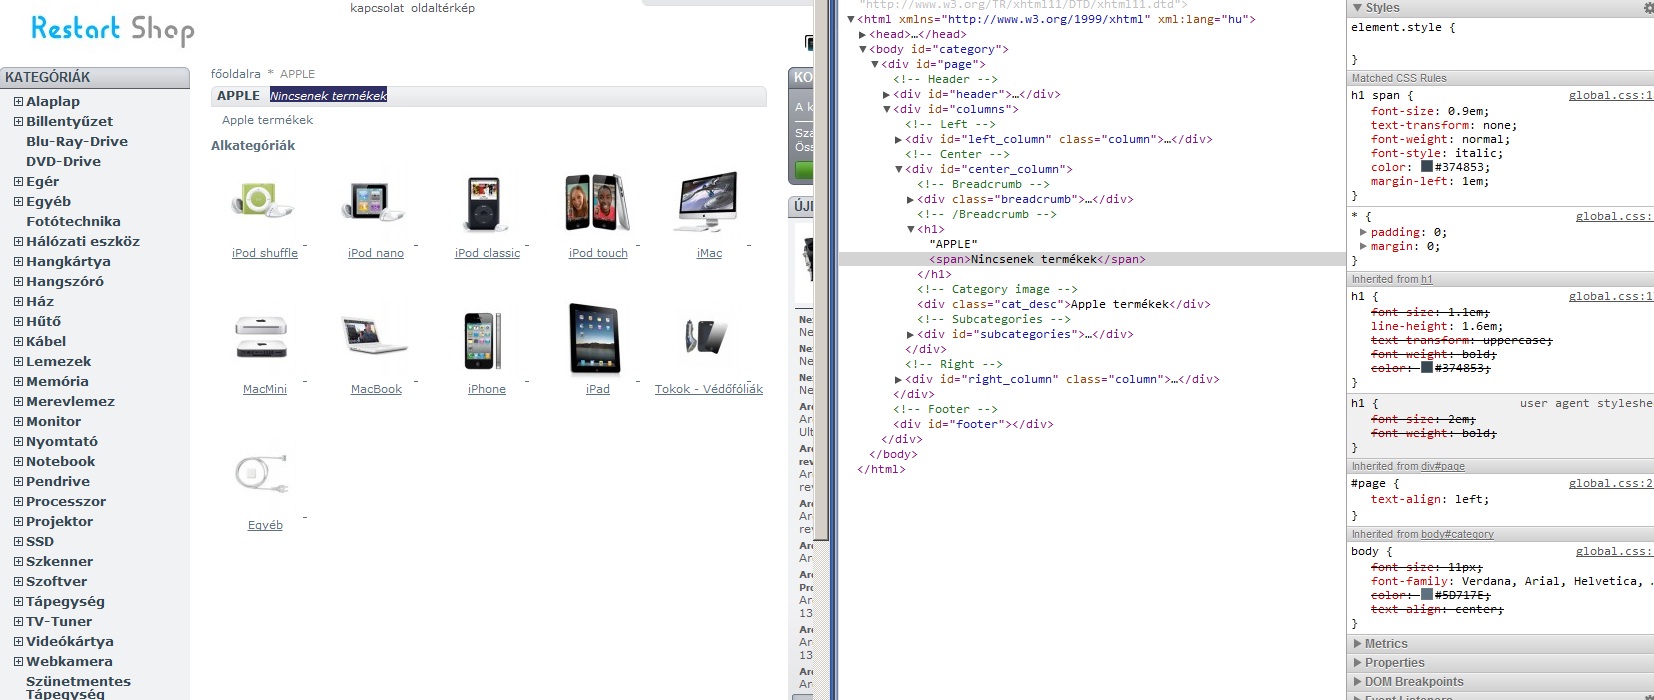Select the Fotótechnika category
1654x700 pixels.
pyautogui.click(x=73, y=221)
